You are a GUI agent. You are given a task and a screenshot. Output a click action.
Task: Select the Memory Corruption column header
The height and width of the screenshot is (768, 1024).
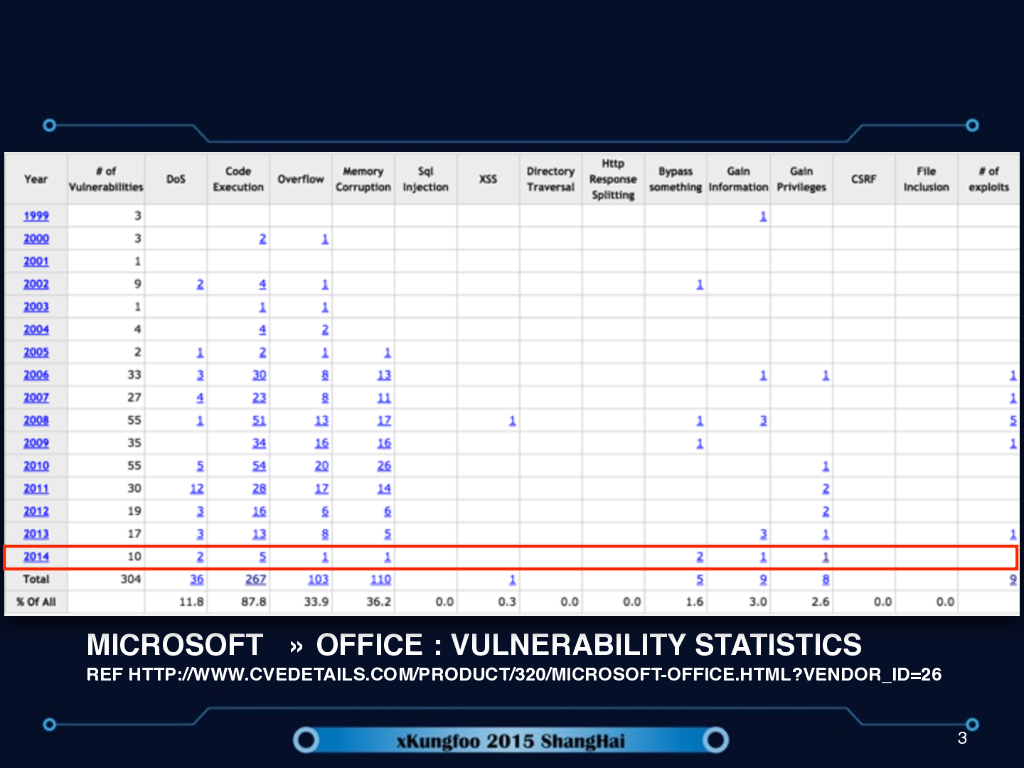(x=363, y=179)
